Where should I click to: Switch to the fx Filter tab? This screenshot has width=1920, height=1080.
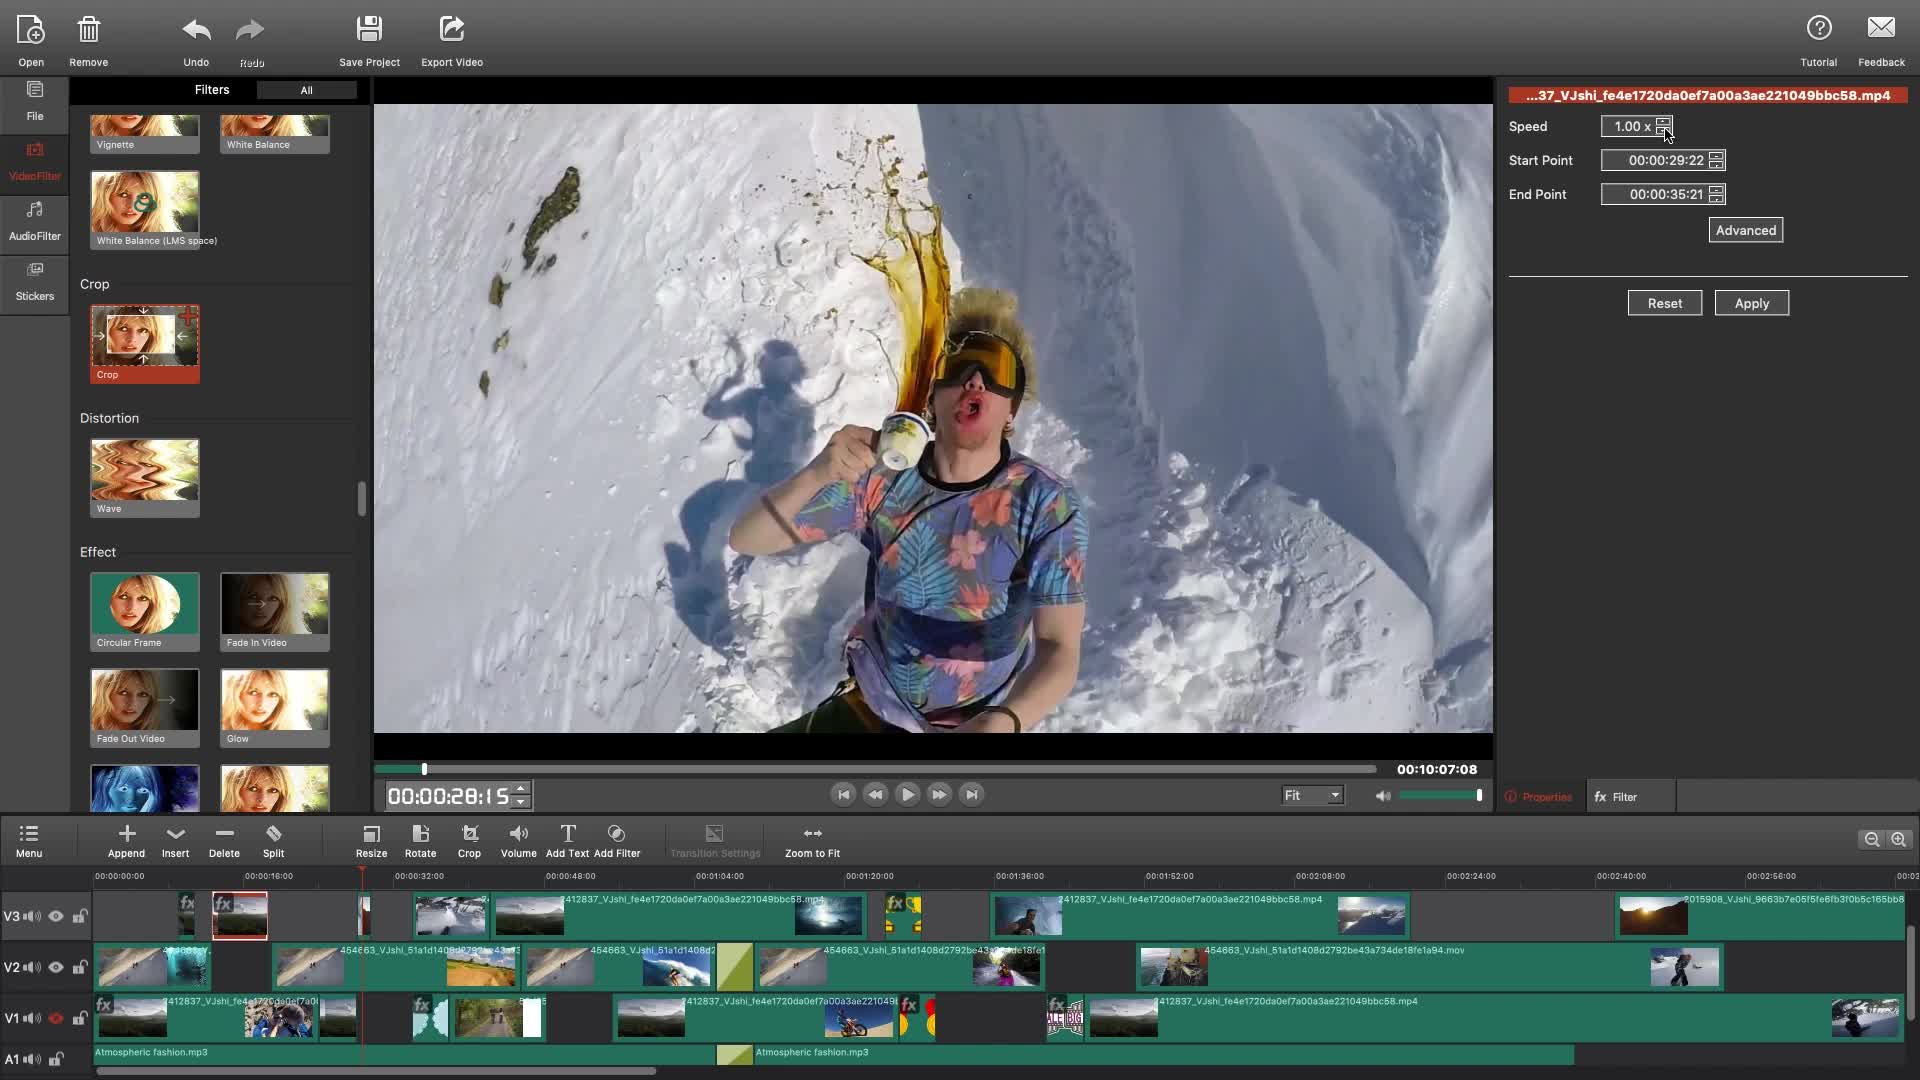click(x=1616, y=797)
